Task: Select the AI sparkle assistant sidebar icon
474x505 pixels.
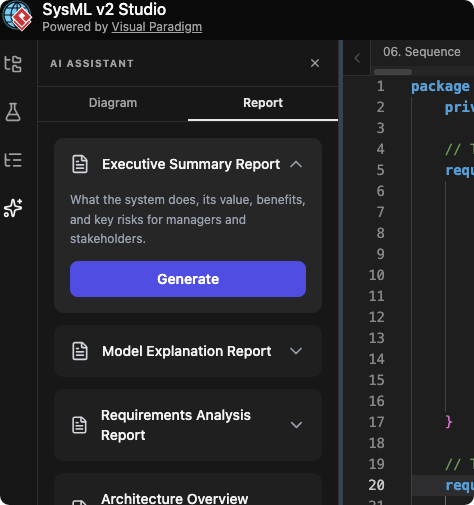Action: click(x=13, y=208)
